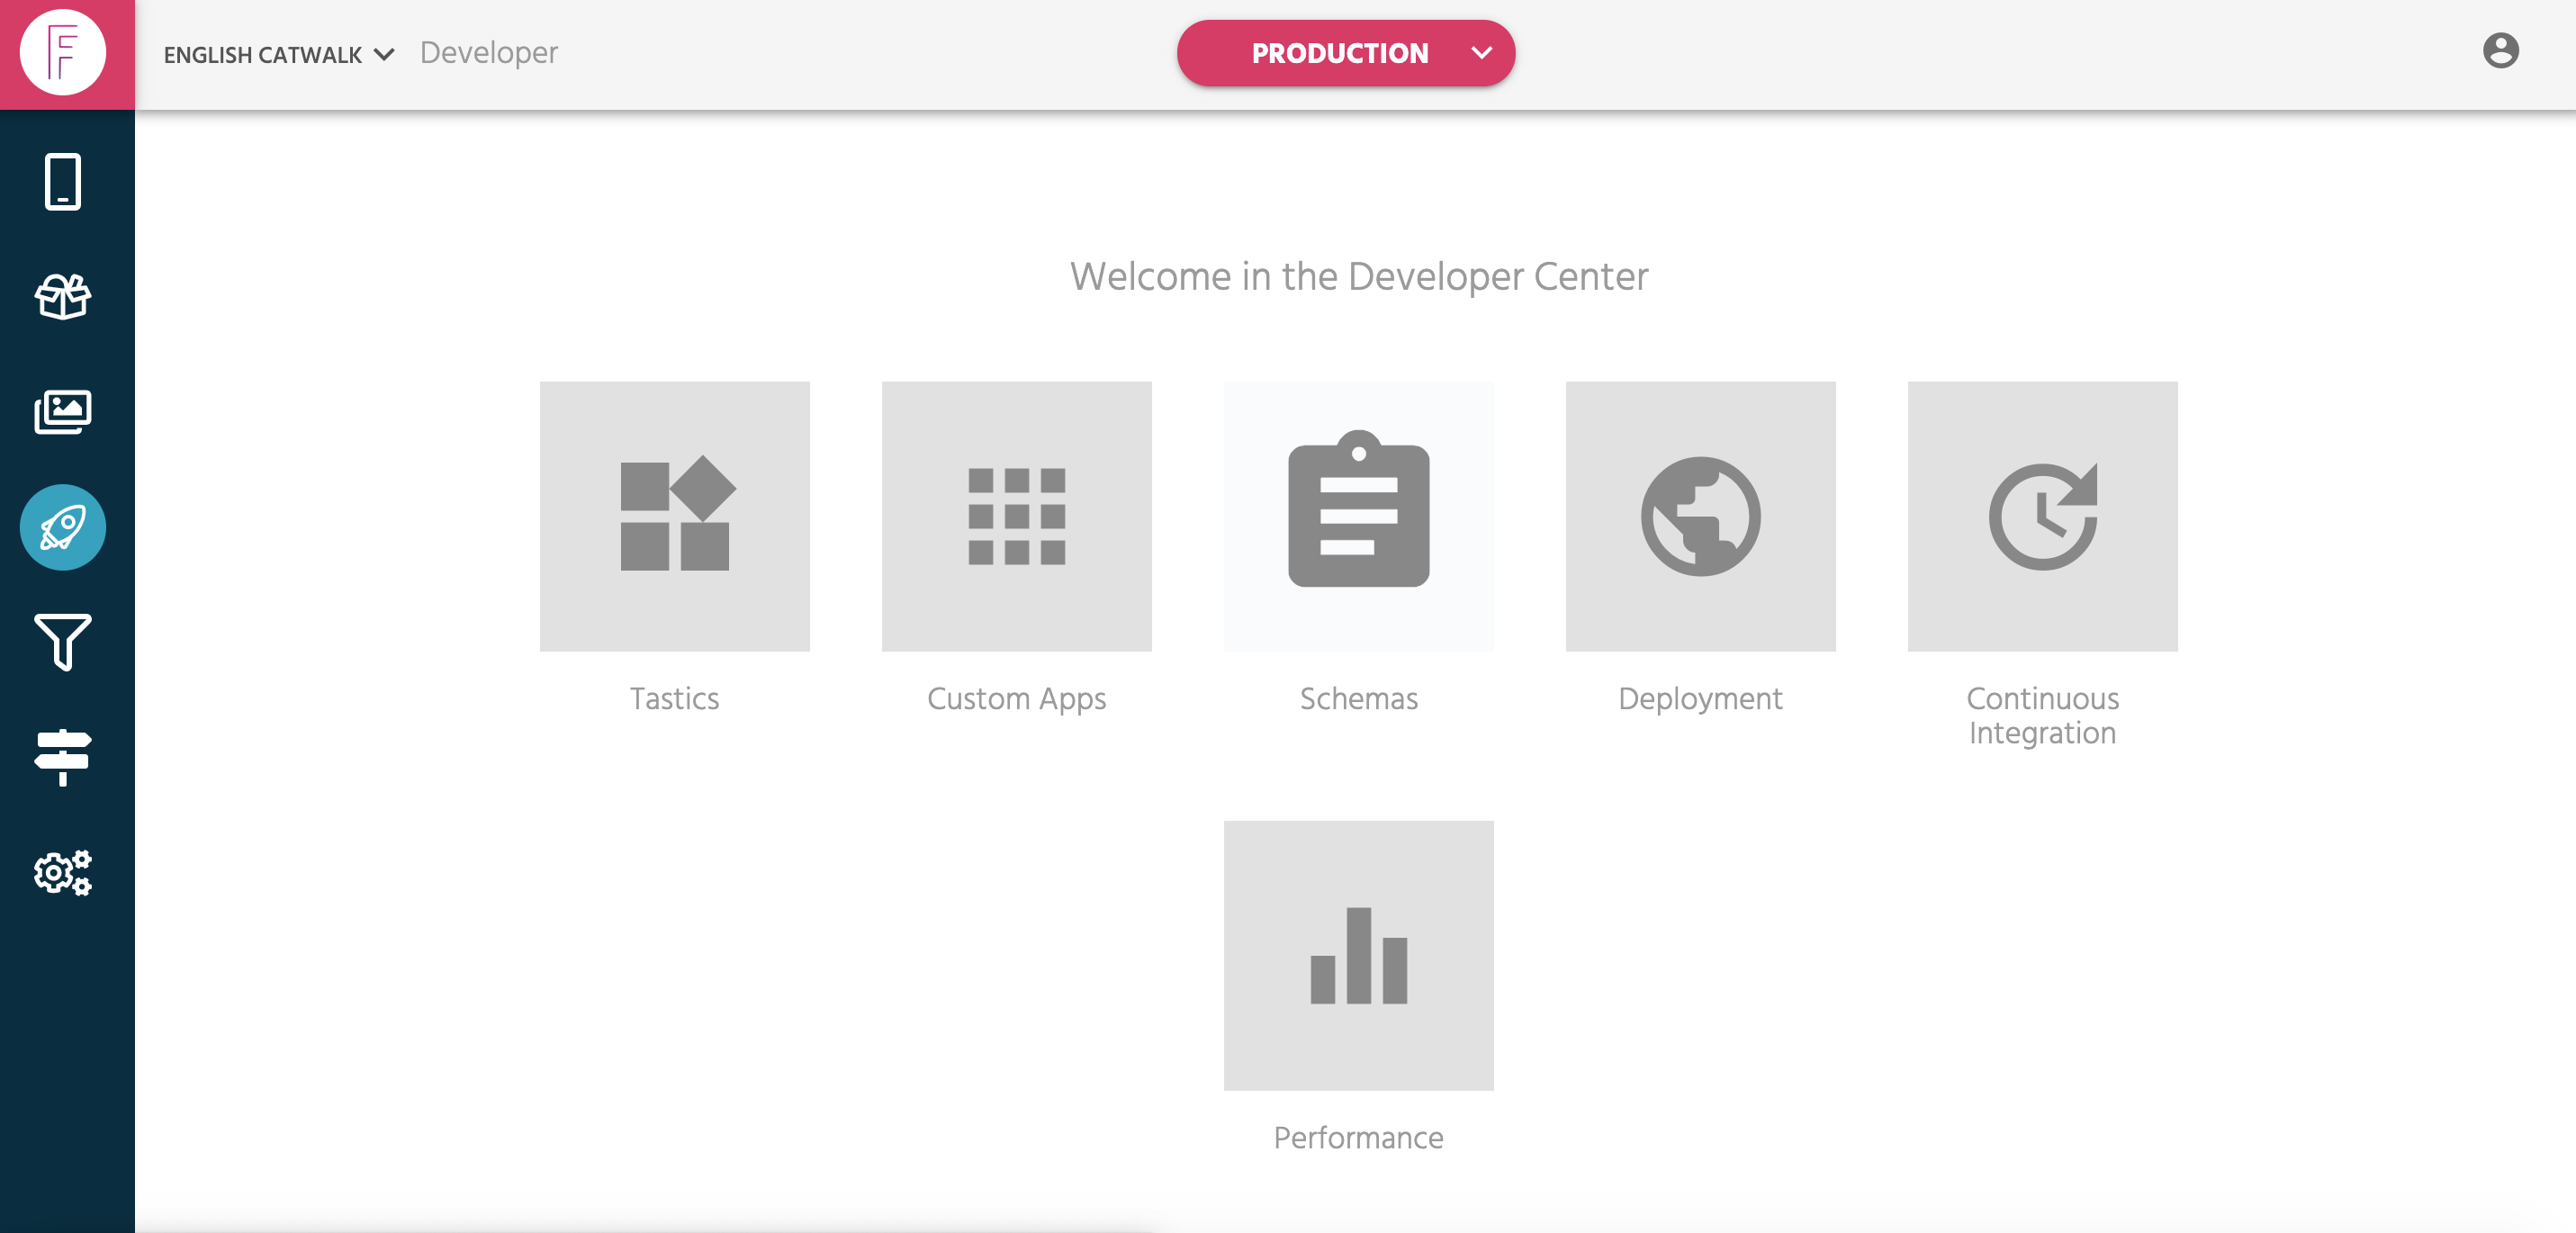Expand the Production environment dropdown
This screenshot has width=2576, height=1233.
[x=1346, y=53]
